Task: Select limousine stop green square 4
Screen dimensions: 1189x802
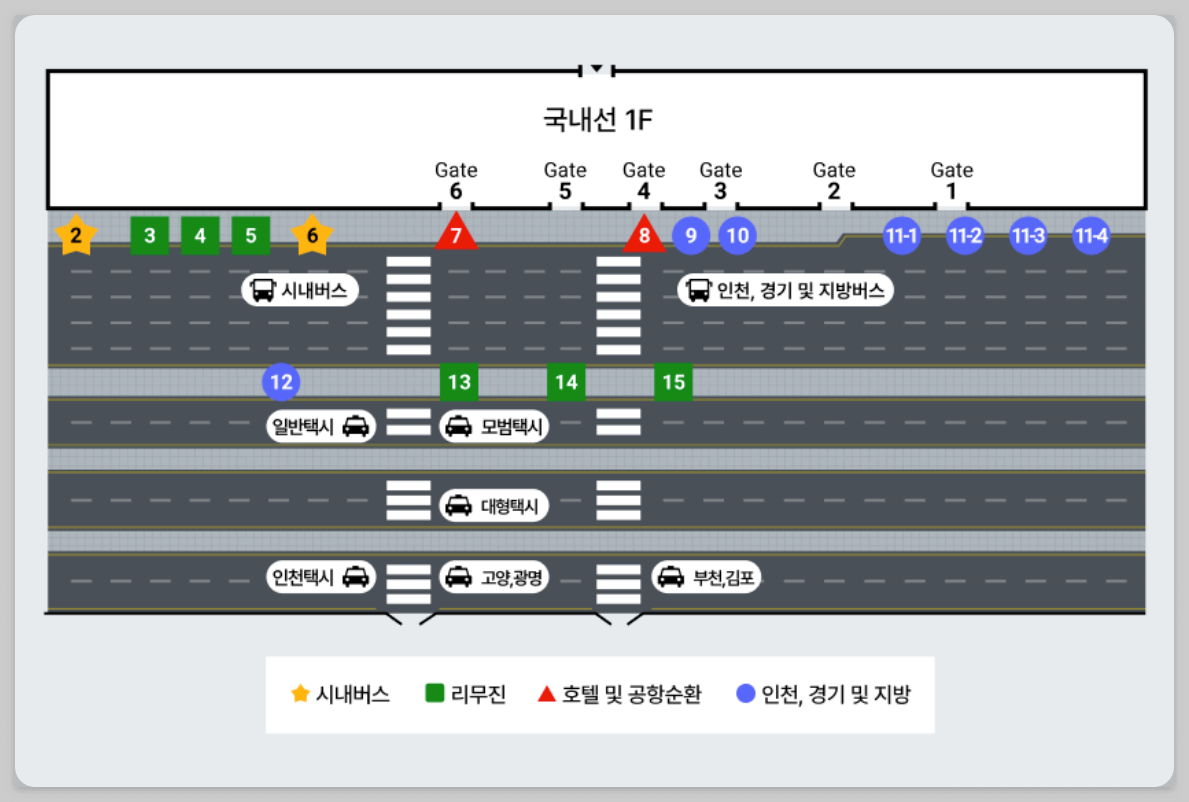Action: (x=200, y=236)
